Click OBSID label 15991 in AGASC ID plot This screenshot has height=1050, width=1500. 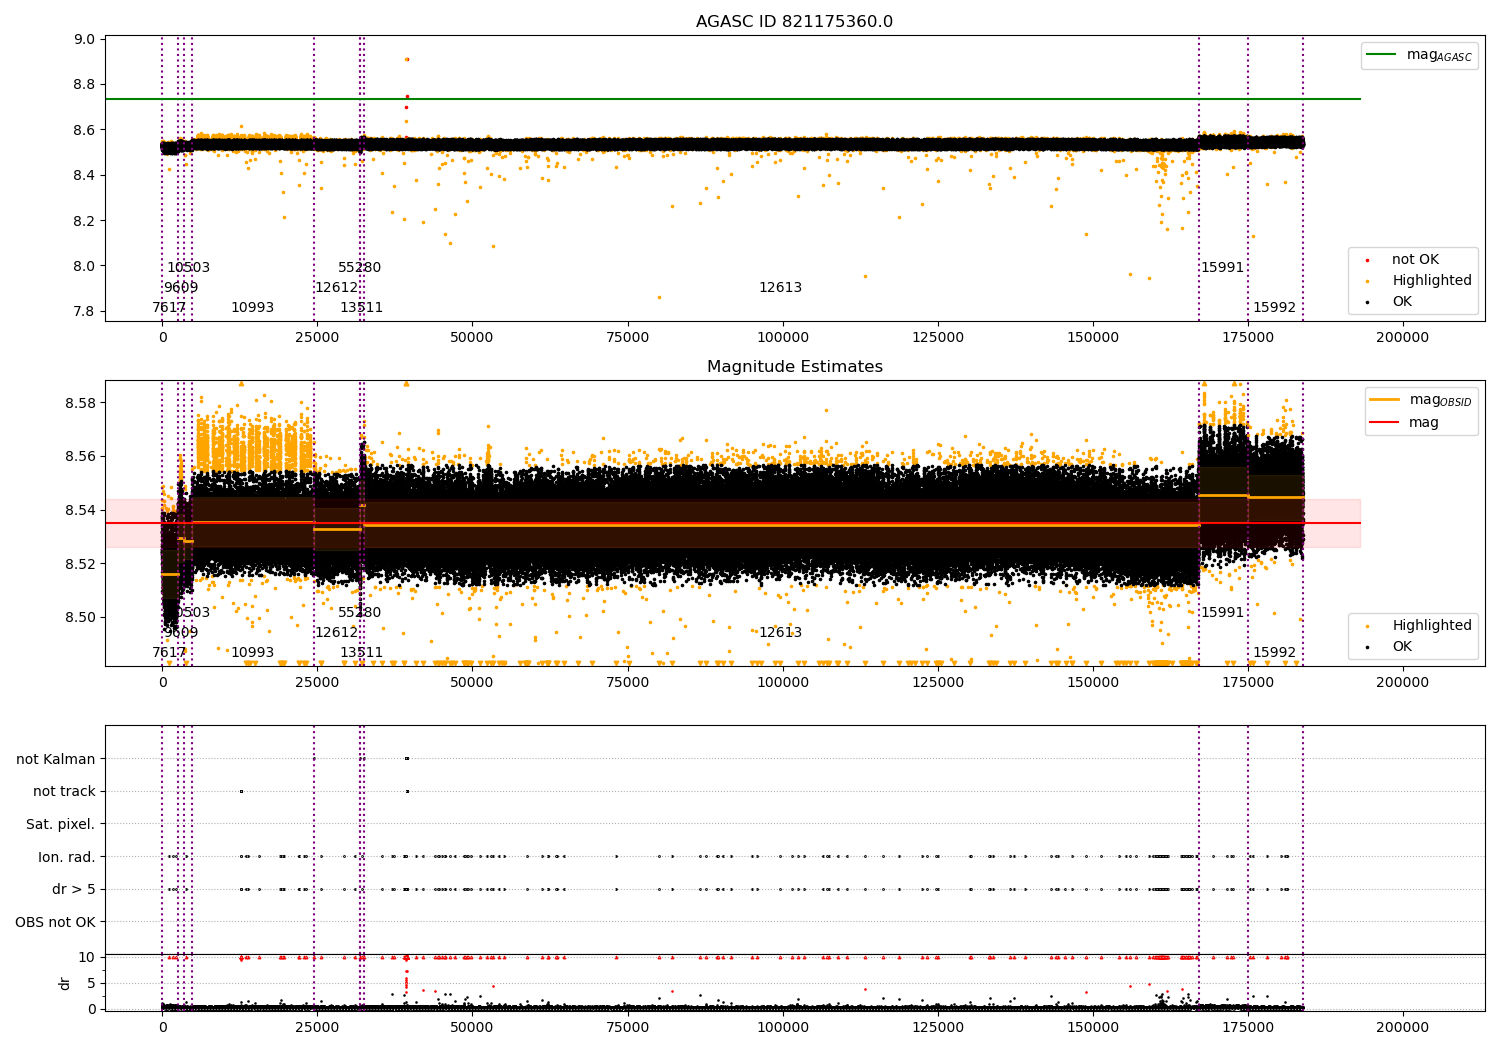[1222, 268]
